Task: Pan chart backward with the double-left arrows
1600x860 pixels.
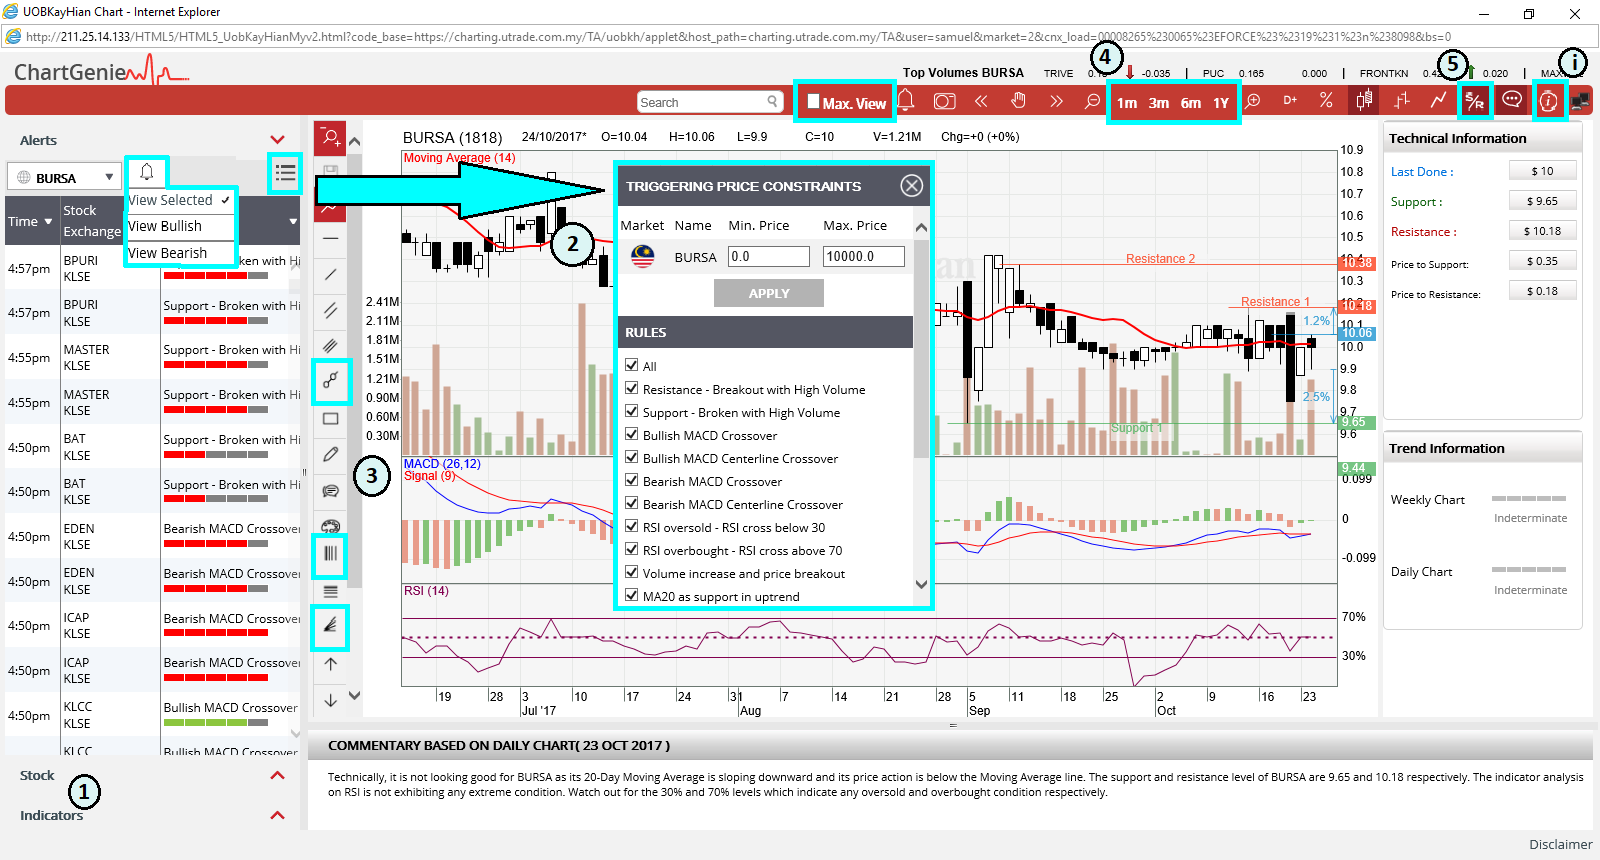Action: 981,101
